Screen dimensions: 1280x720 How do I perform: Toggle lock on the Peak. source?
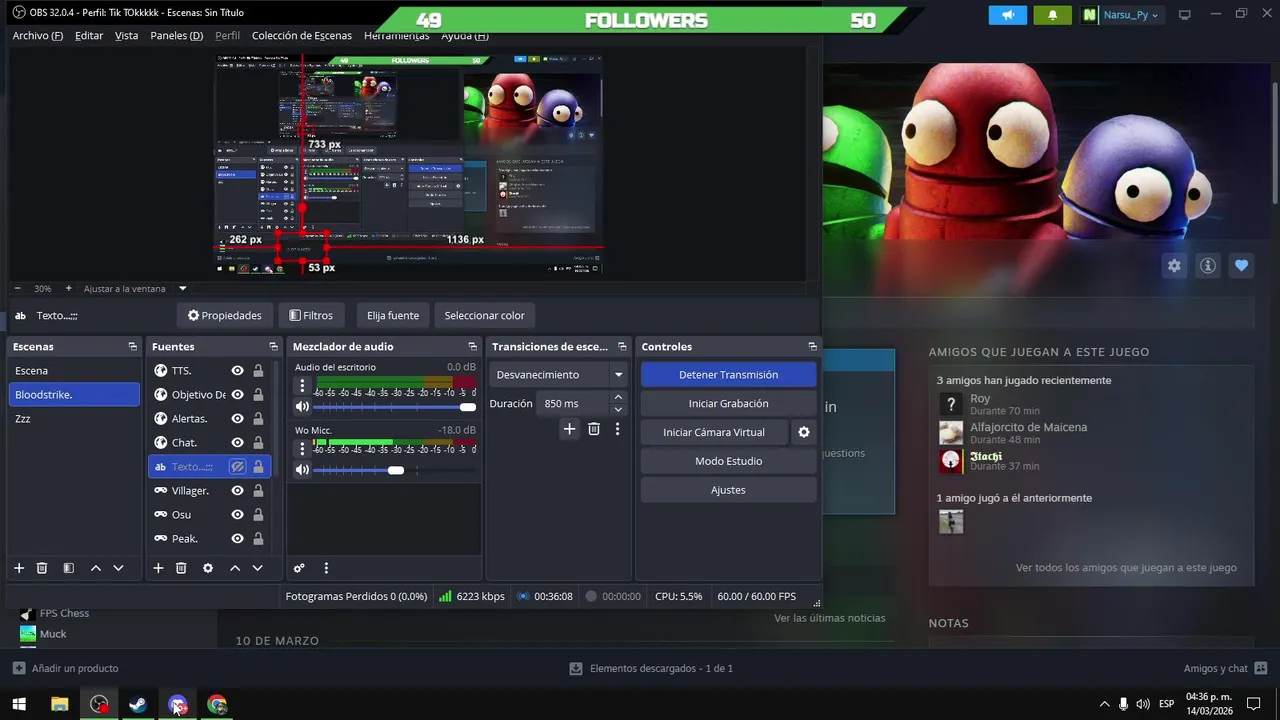click(258, 538)
